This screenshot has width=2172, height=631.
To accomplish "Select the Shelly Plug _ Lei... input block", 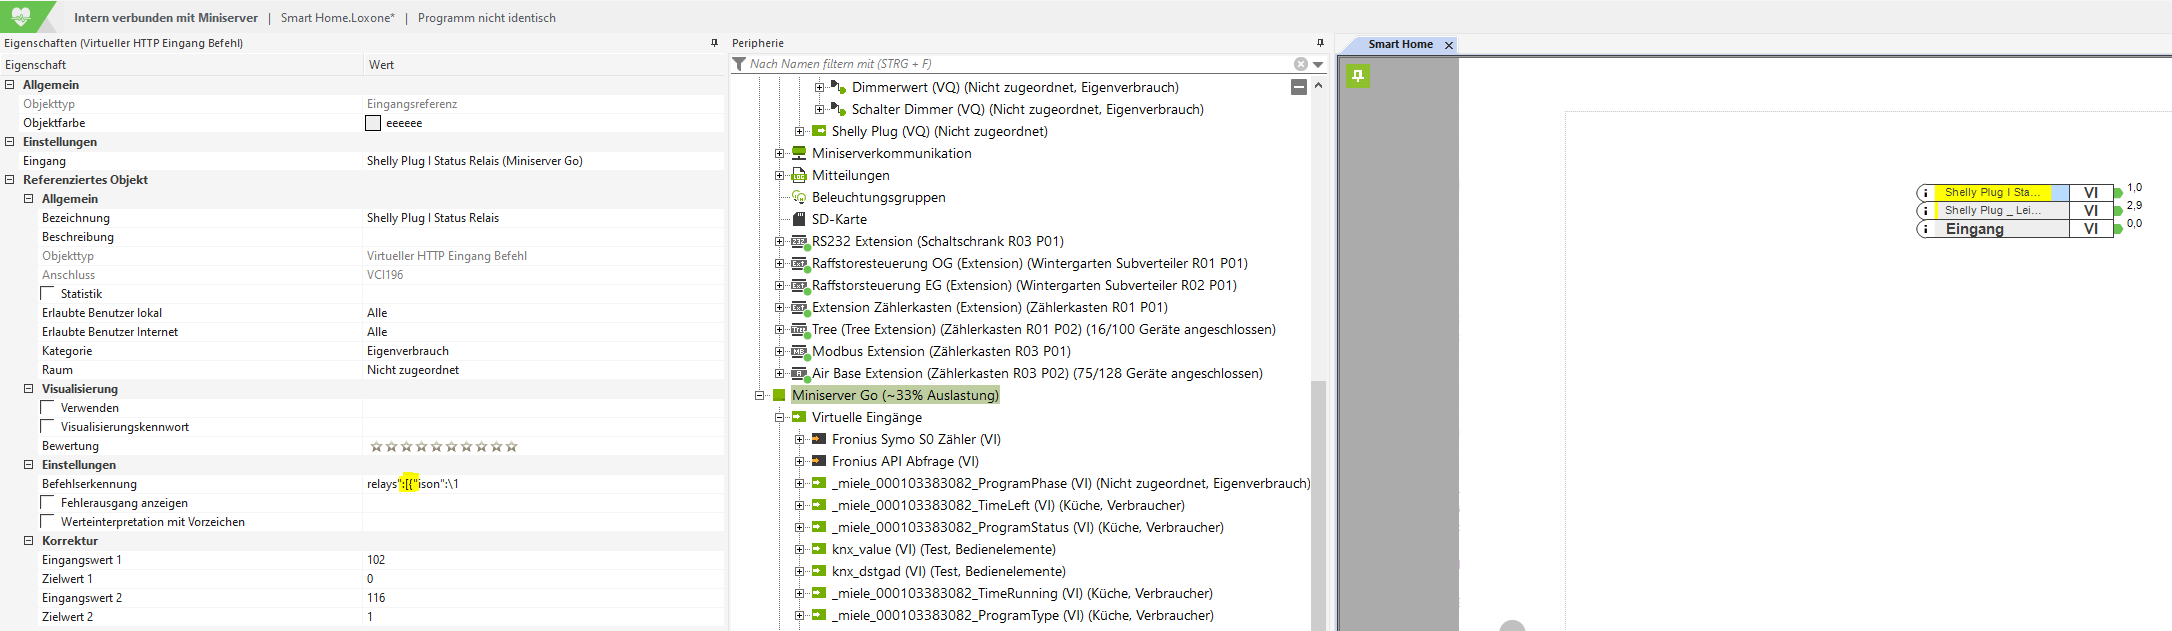I will coord(2014,211).
